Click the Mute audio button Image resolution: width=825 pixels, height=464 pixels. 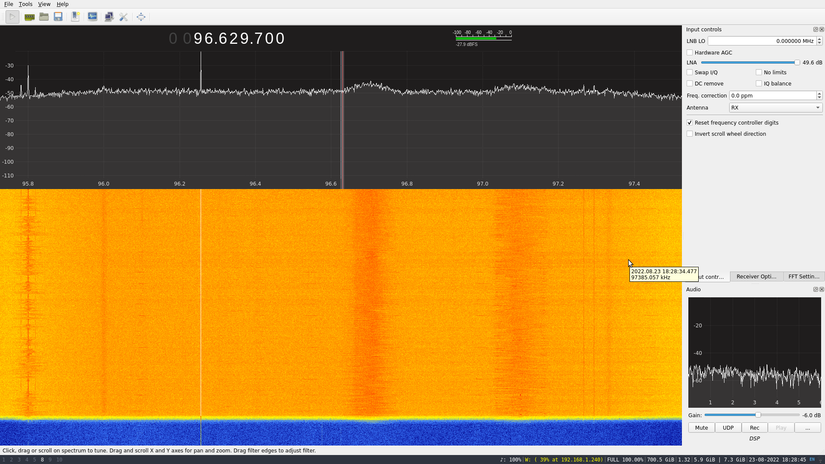701,428
